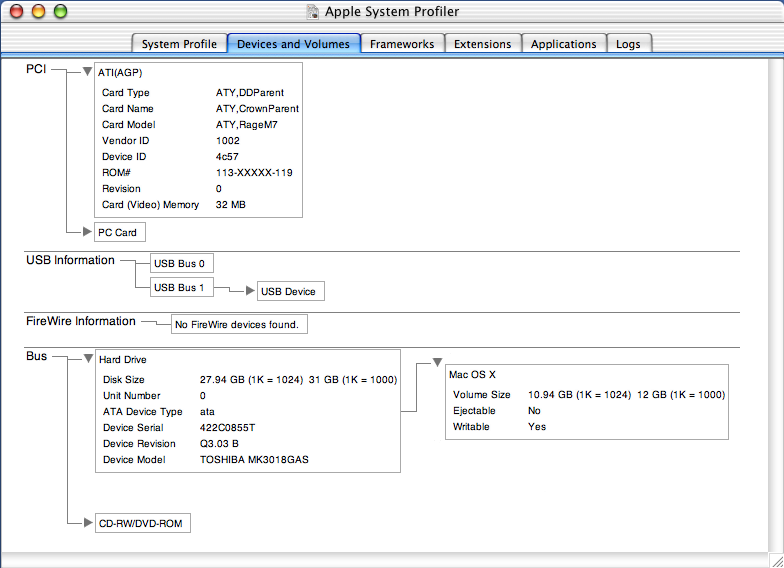Click the ATA Device Type value ata
The width and height of the screenshot is (784, 568).
point(207,412)
